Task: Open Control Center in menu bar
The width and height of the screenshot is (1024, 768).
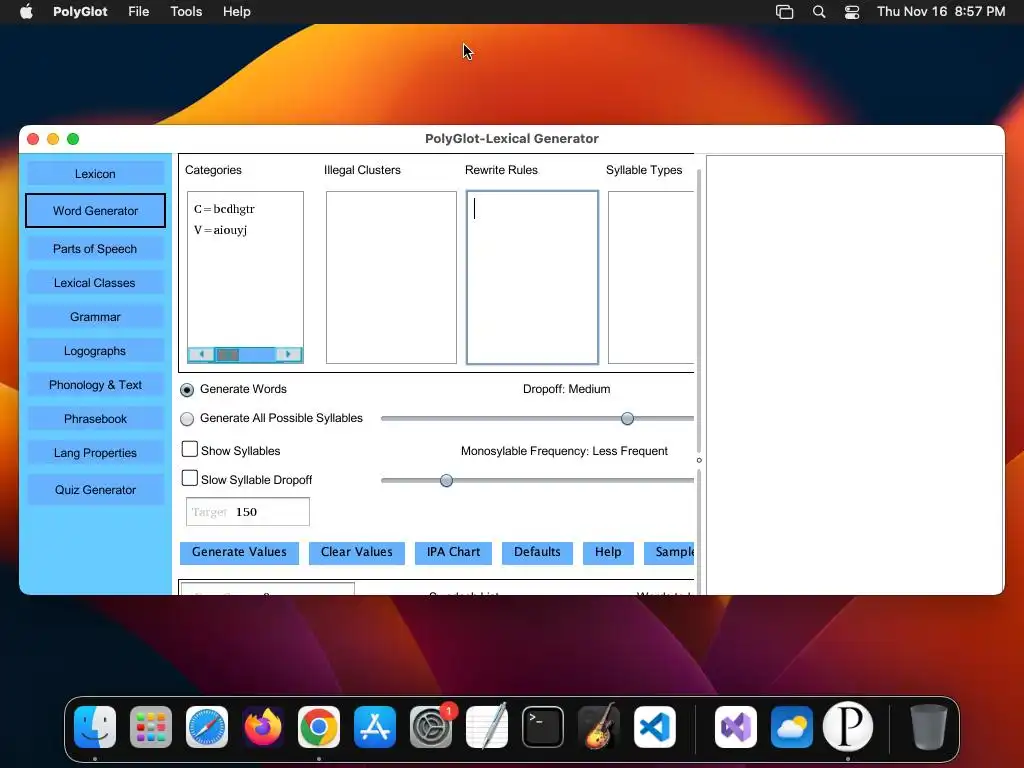Action: [852, 12]
